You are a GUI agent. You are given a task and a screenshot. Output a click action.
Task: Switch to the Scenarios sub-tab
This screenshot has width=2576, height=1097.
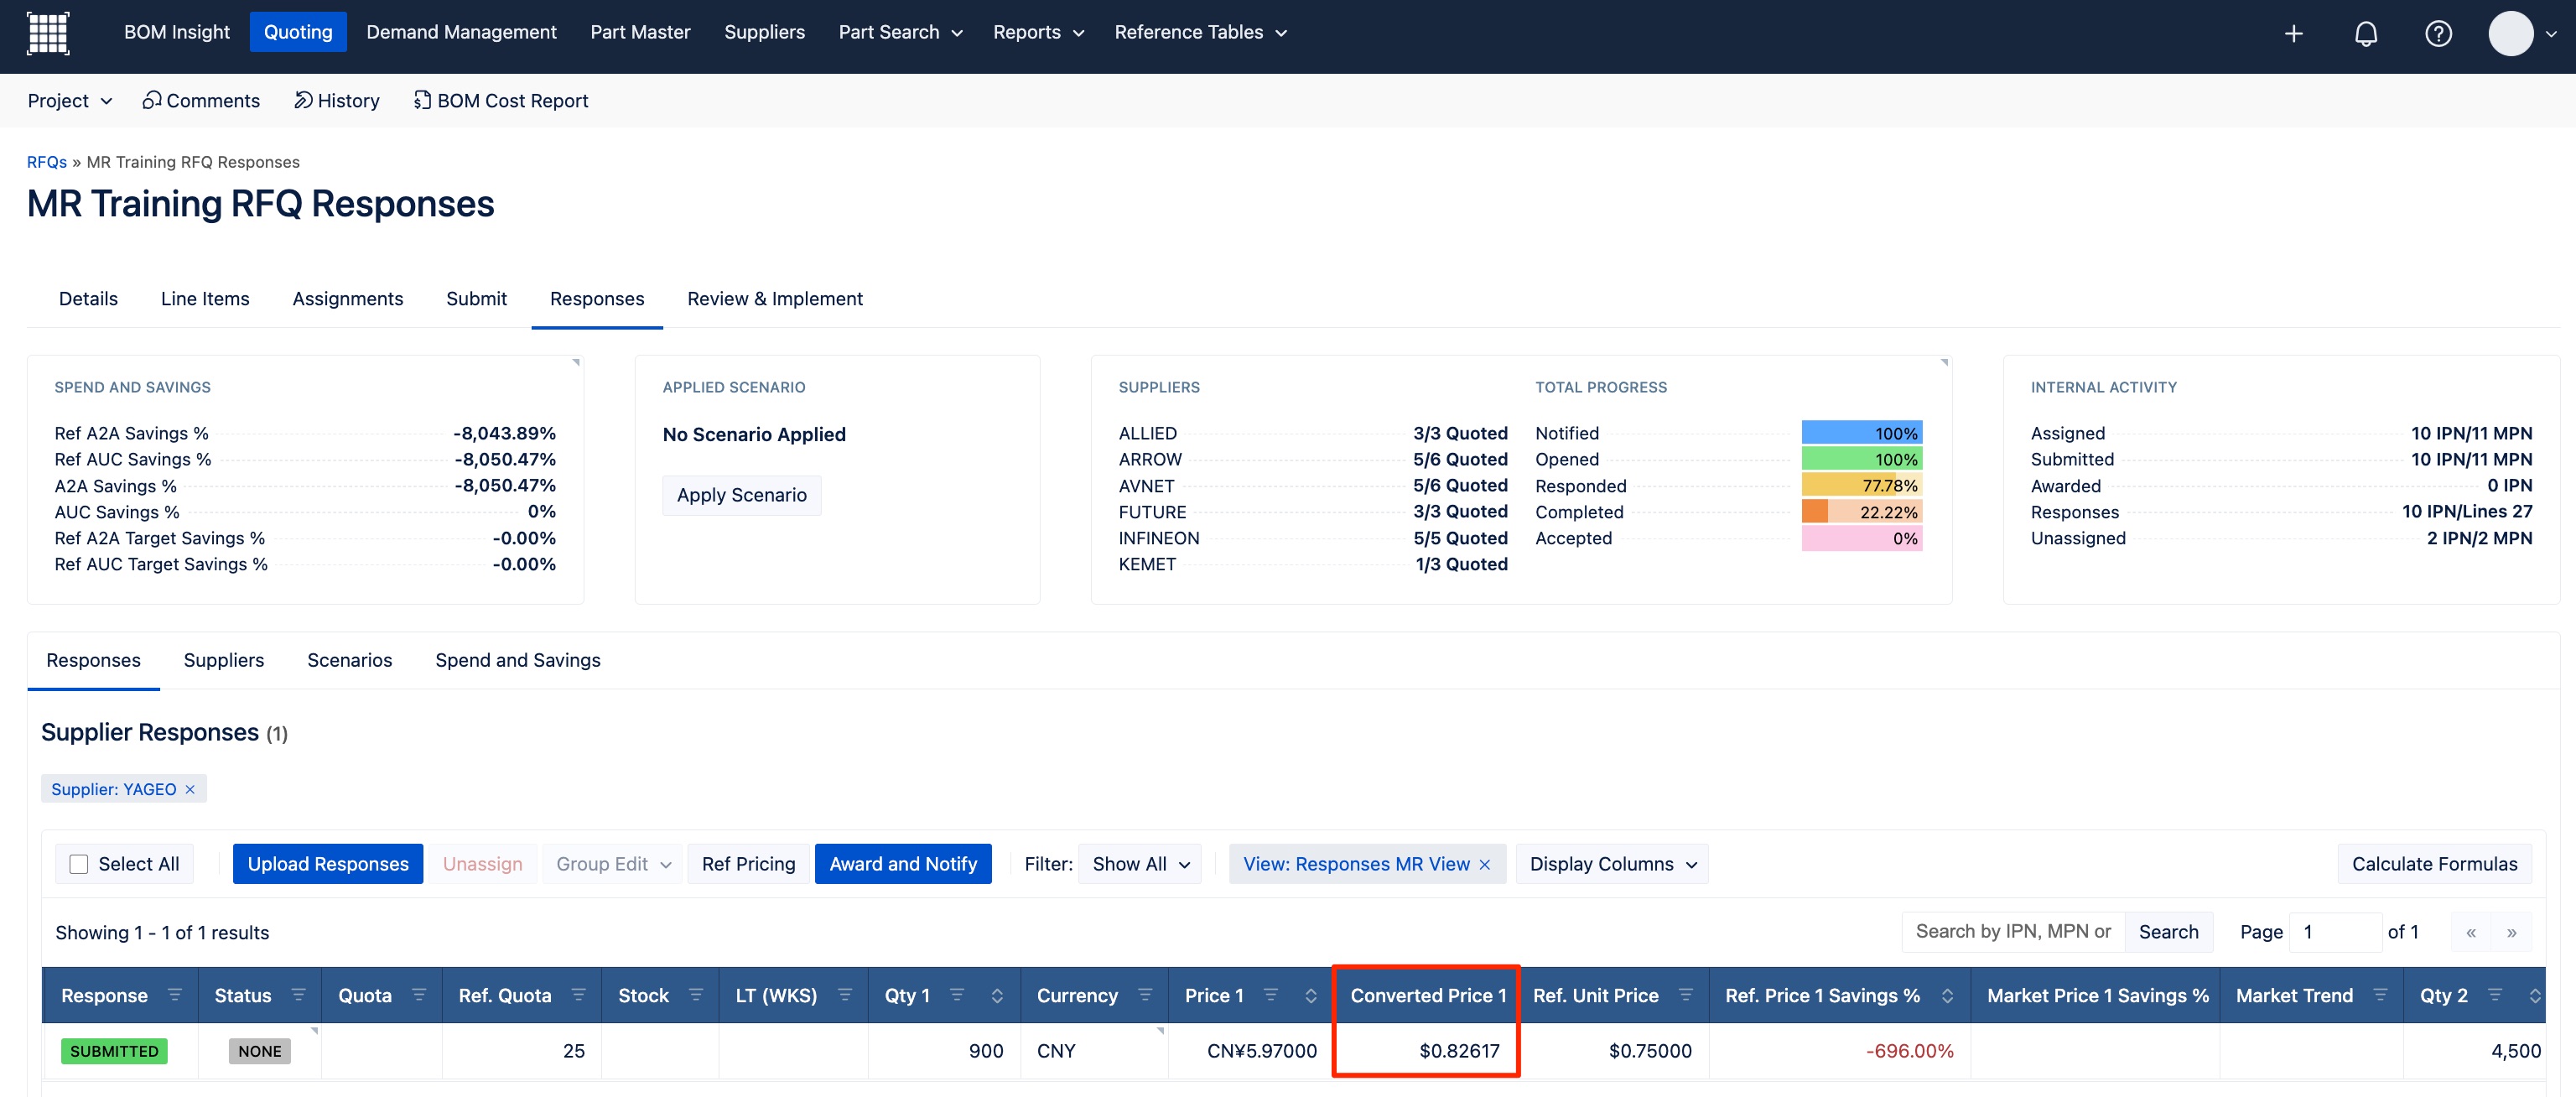(x=350, y=660)
